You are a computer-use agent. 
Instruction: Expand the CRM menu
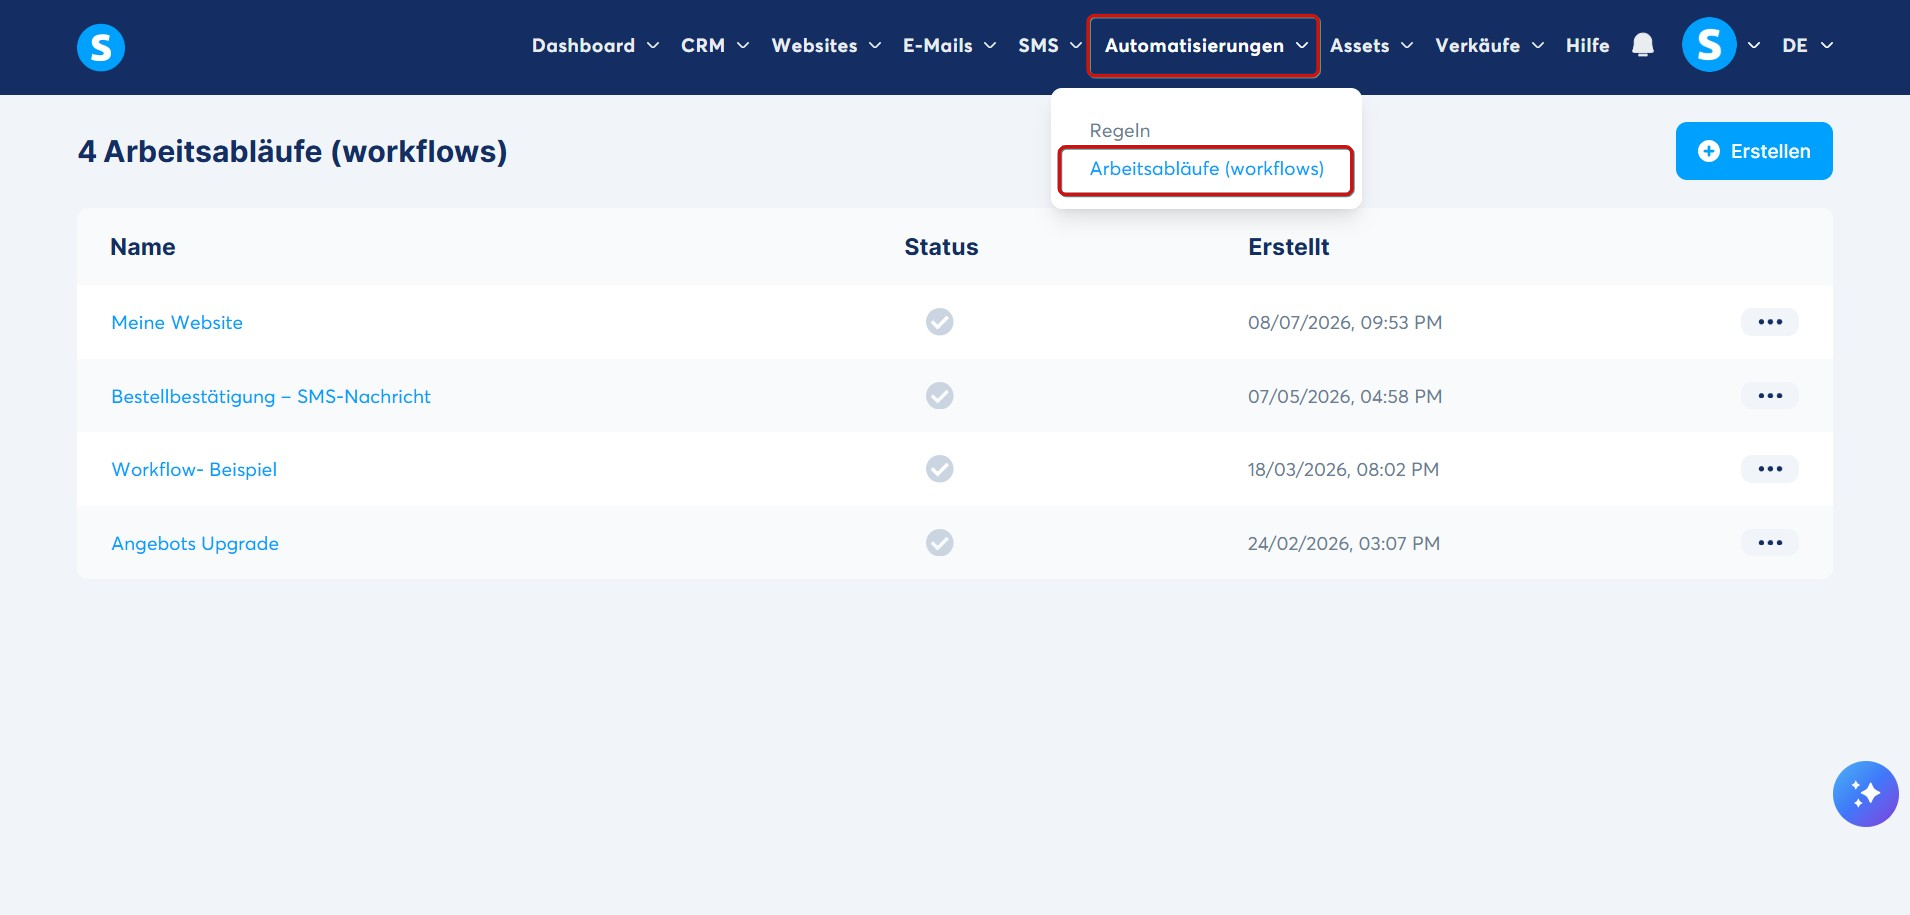(x=715, y=45)
